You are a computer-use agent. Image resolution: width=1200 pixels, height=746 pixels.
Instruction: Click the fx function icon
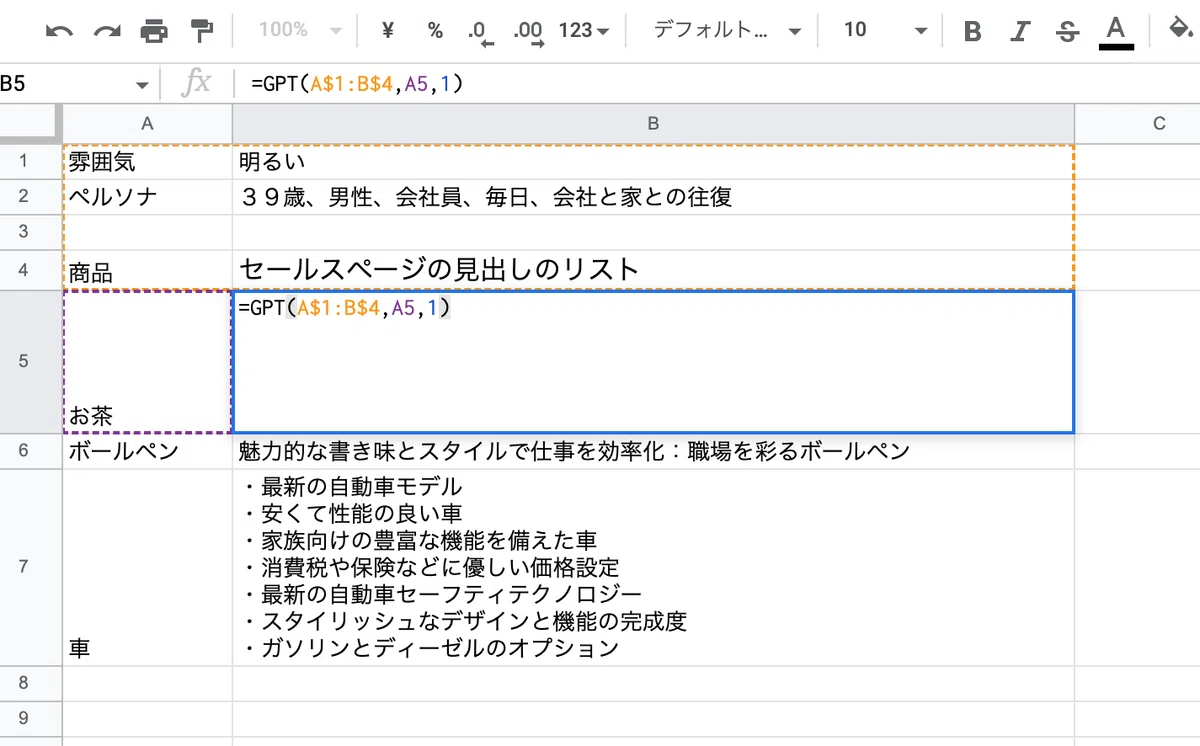click(196, 84)
